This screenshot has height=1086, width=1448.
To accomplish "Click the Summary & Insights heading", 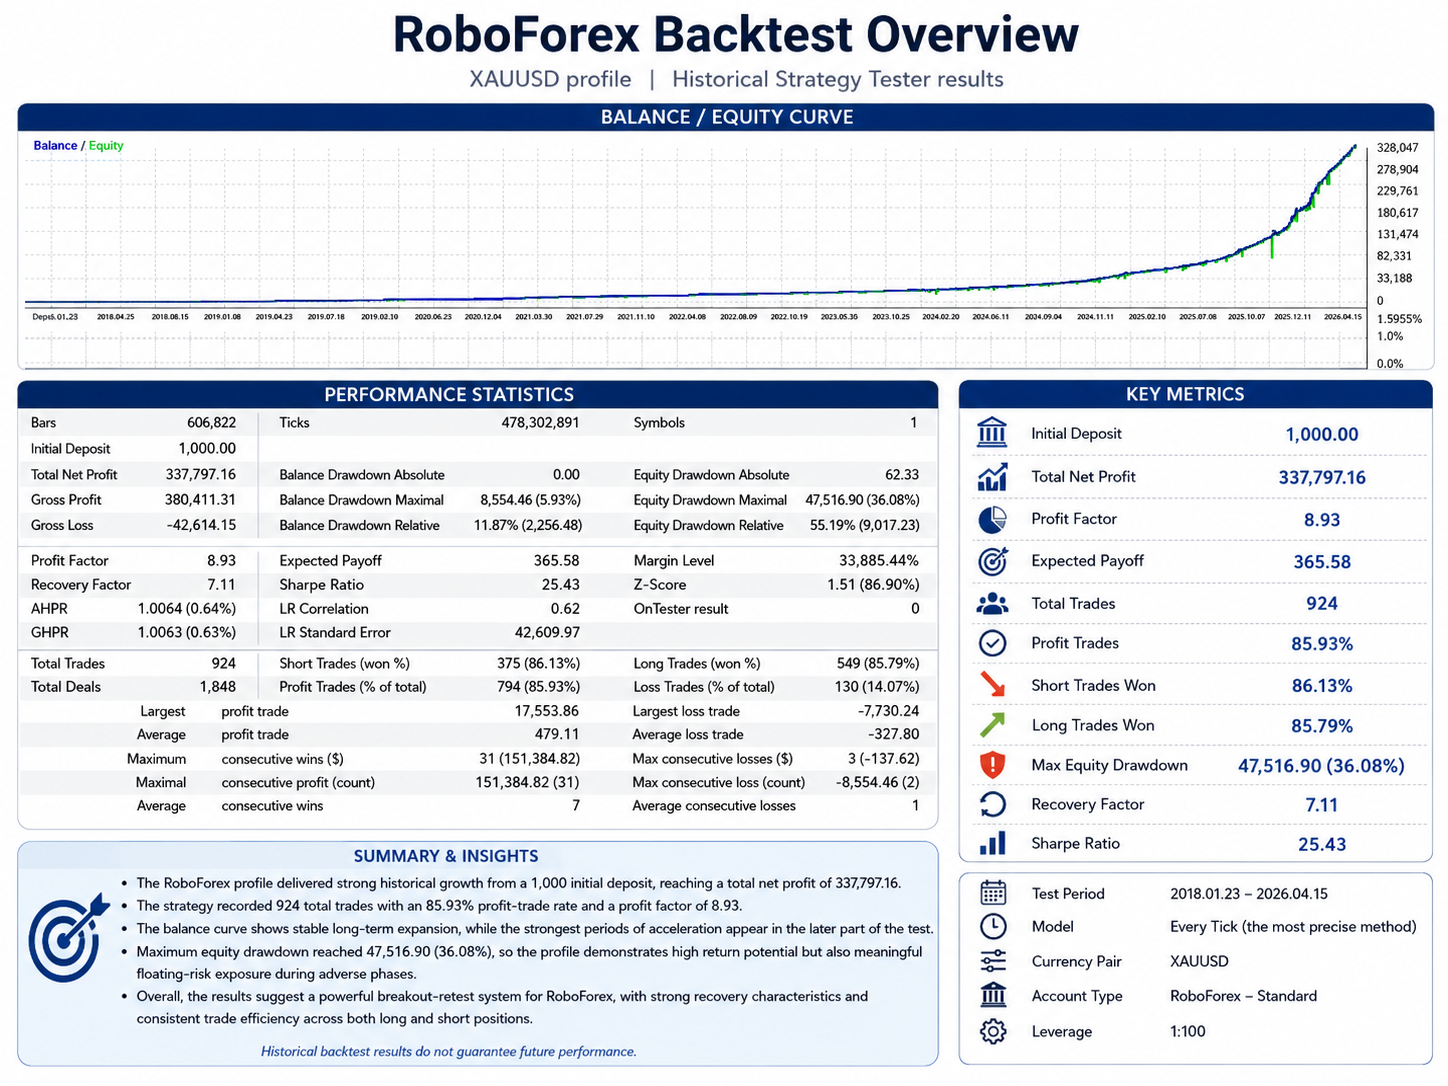I will 446,856.
